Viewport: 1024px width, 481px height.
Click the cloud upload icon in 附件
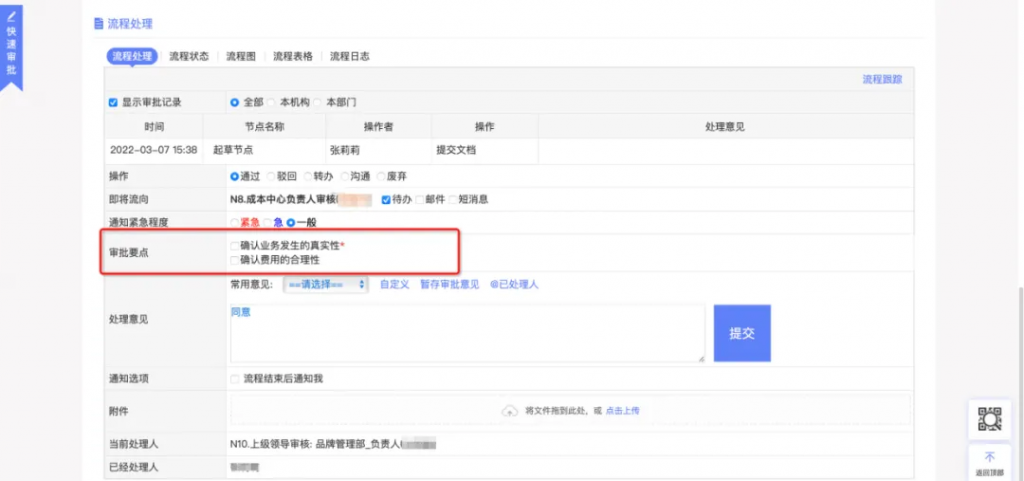coord(509,410)
